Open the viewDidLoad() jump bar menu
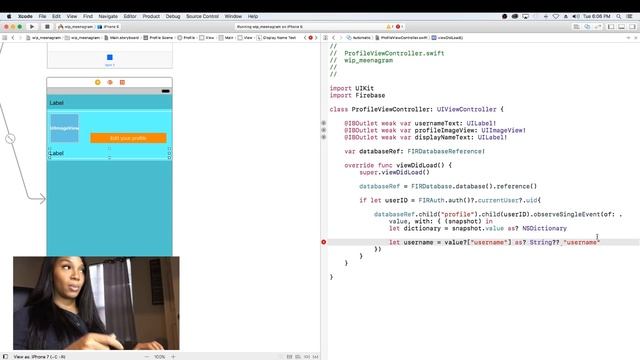The width and height of the screenshot is (640, 360). (x=447, y=38)
